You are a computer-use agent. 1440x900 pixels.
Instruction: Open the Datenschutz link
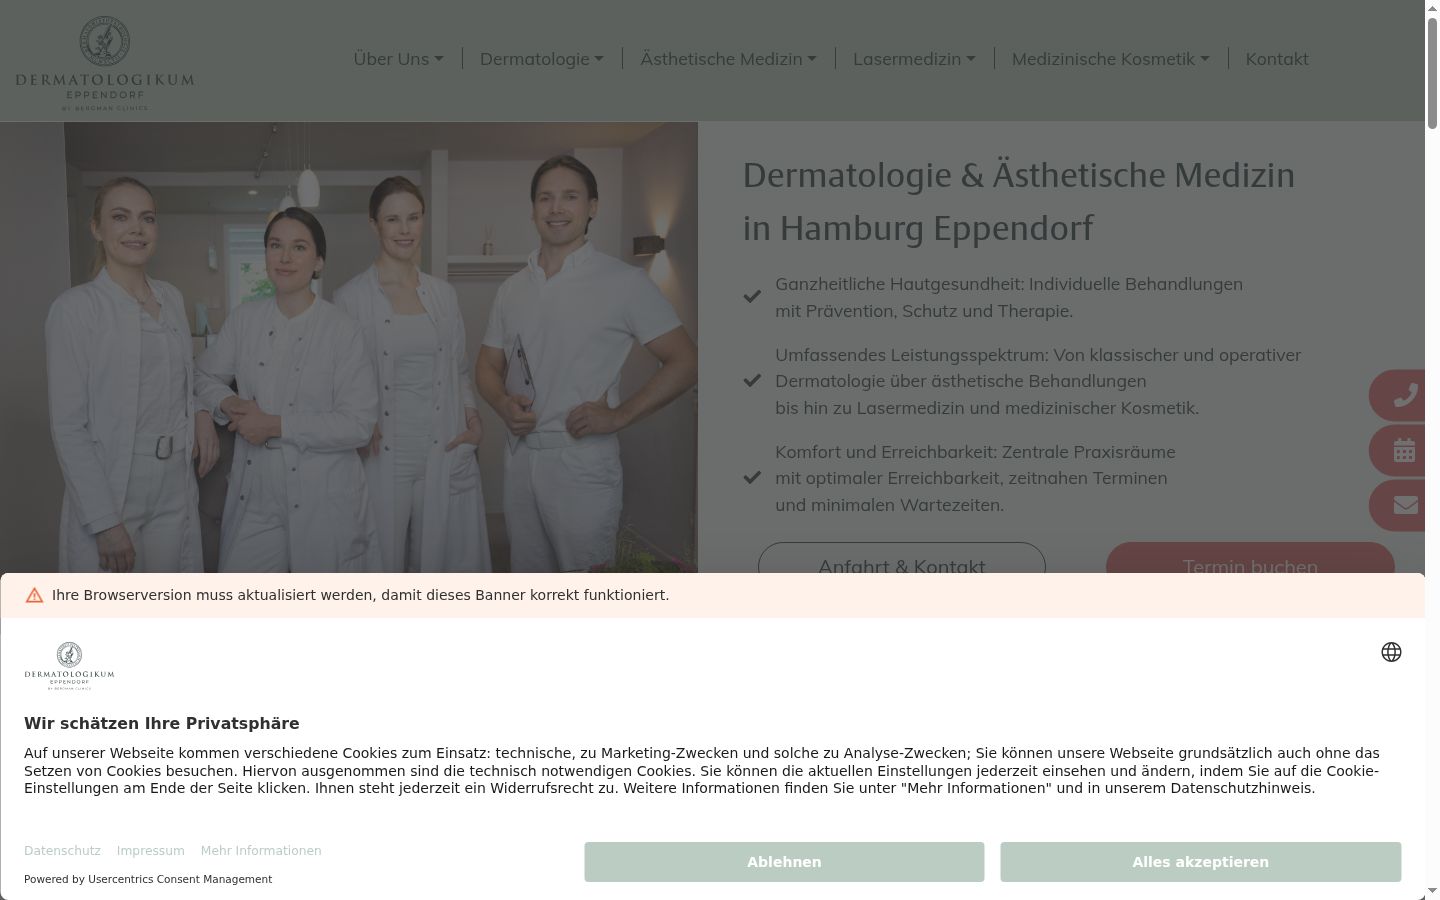coord(62,851)
